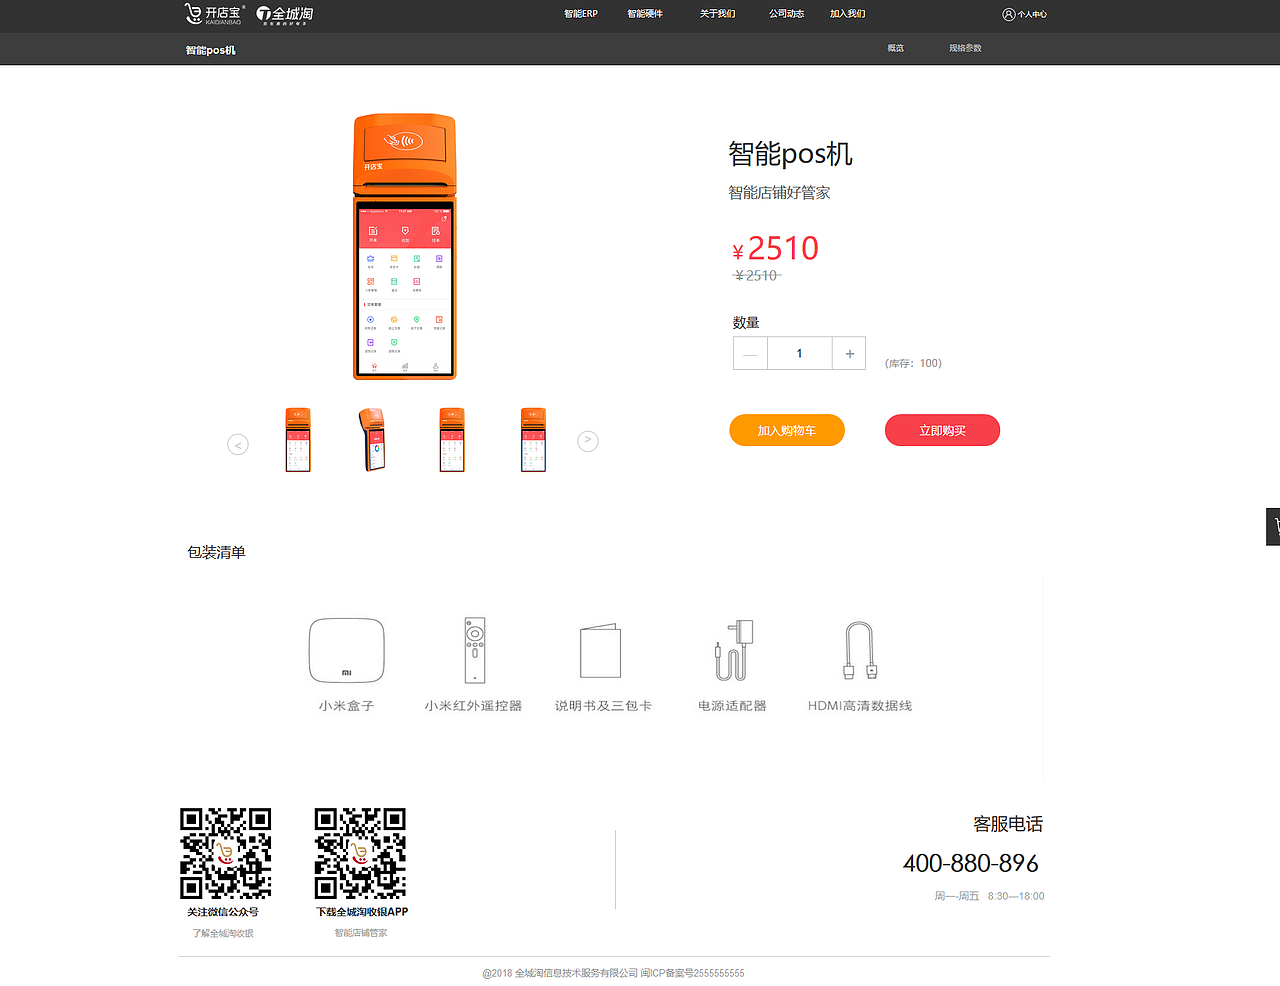Click the 开店宝 logo in header
The height and width of the screenshot is (986, 1280).
click(214, 14)
